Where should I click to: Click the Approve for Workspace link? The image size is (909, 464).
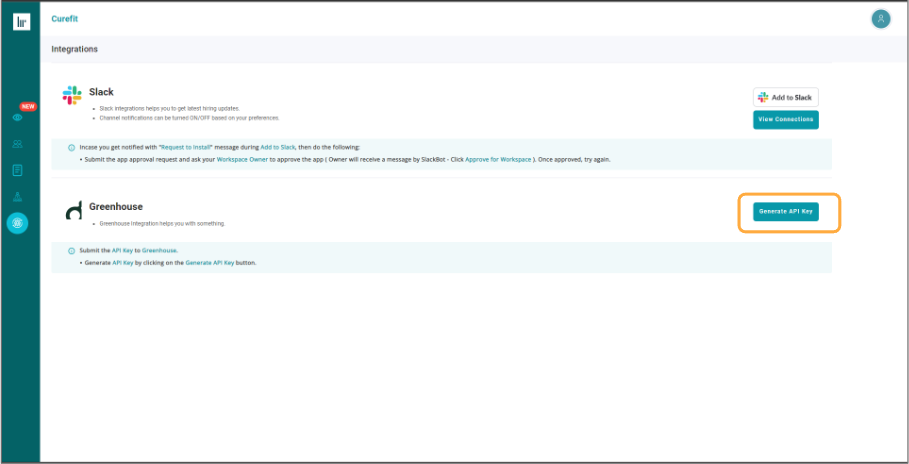pyautogui.click(x=498, y=159)
